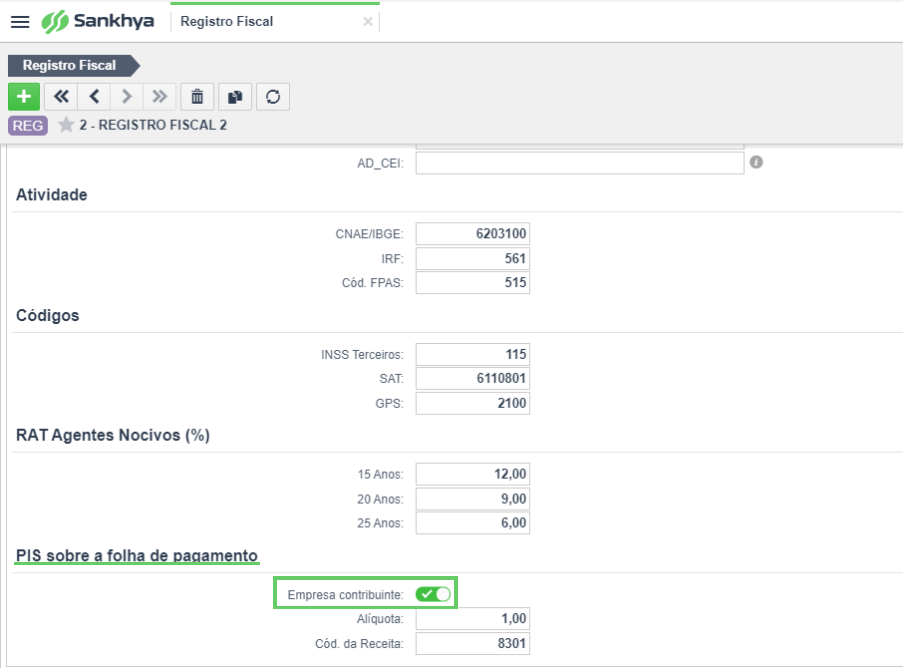Add a new record with the green plus button
Image resolution: width=903 pixels, height=668 pixels.
[x=24, y=97]
